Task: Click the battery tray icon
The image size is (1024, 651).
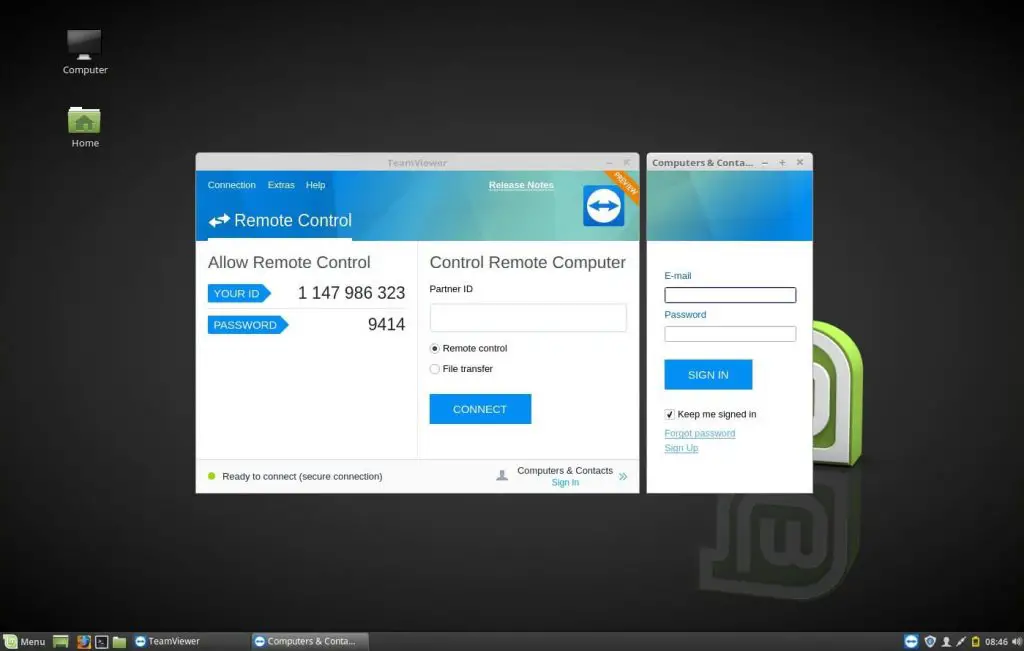Action: click(x=976, y=642)
